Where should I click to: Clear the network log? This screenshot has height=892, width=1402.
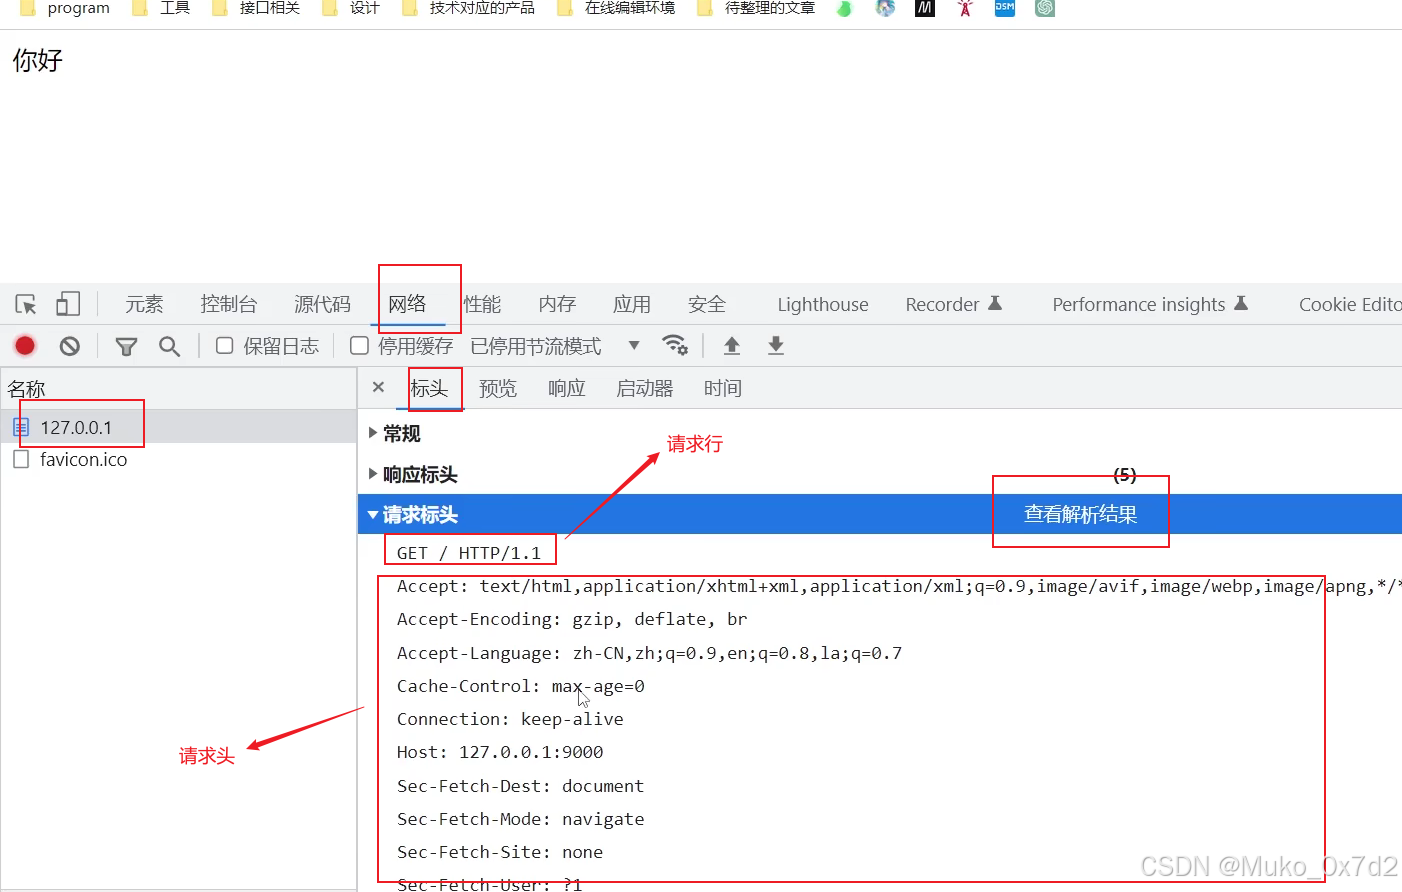(x=69, y=346)
